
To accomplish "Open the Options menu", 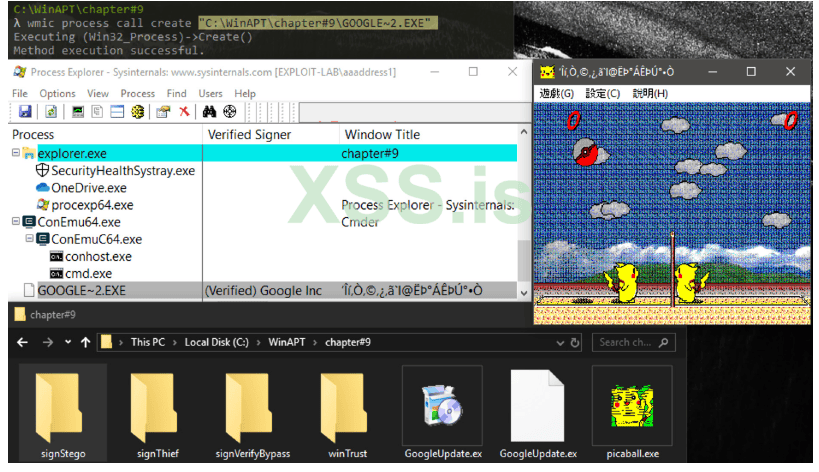I will click(57, 93).
